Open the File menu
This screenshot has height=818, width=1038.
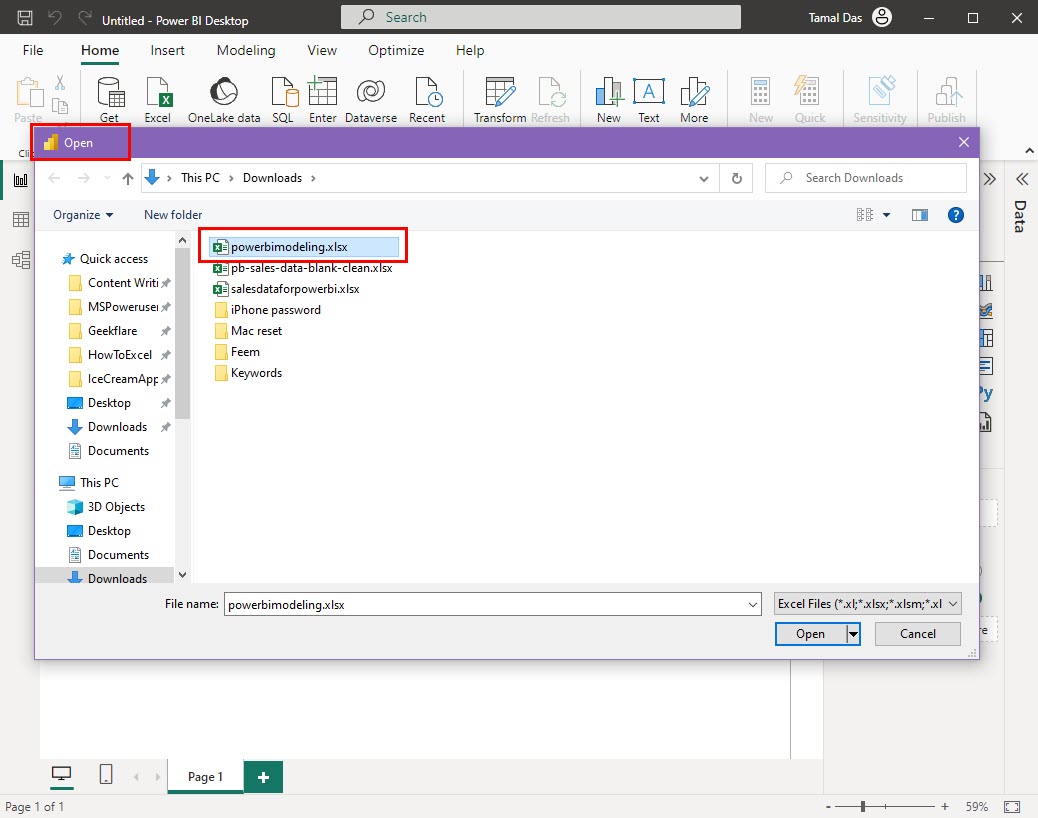point(32,50)
